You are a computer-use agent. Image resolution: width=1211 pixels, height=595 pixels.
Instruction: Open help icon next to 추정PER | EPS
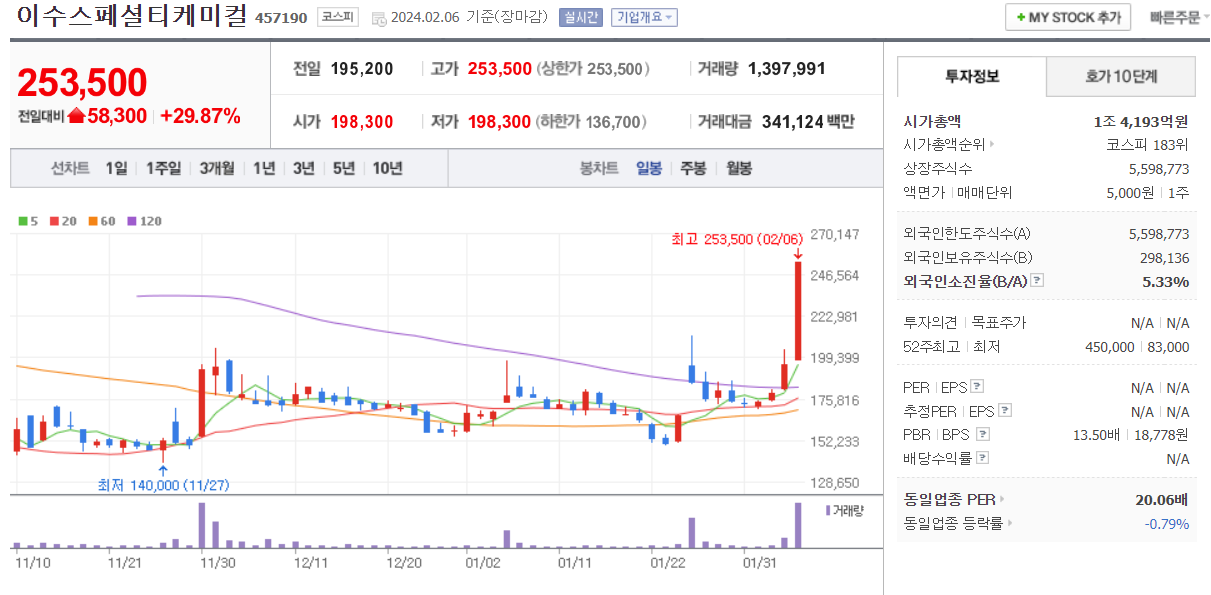(x=1005, y=410)
